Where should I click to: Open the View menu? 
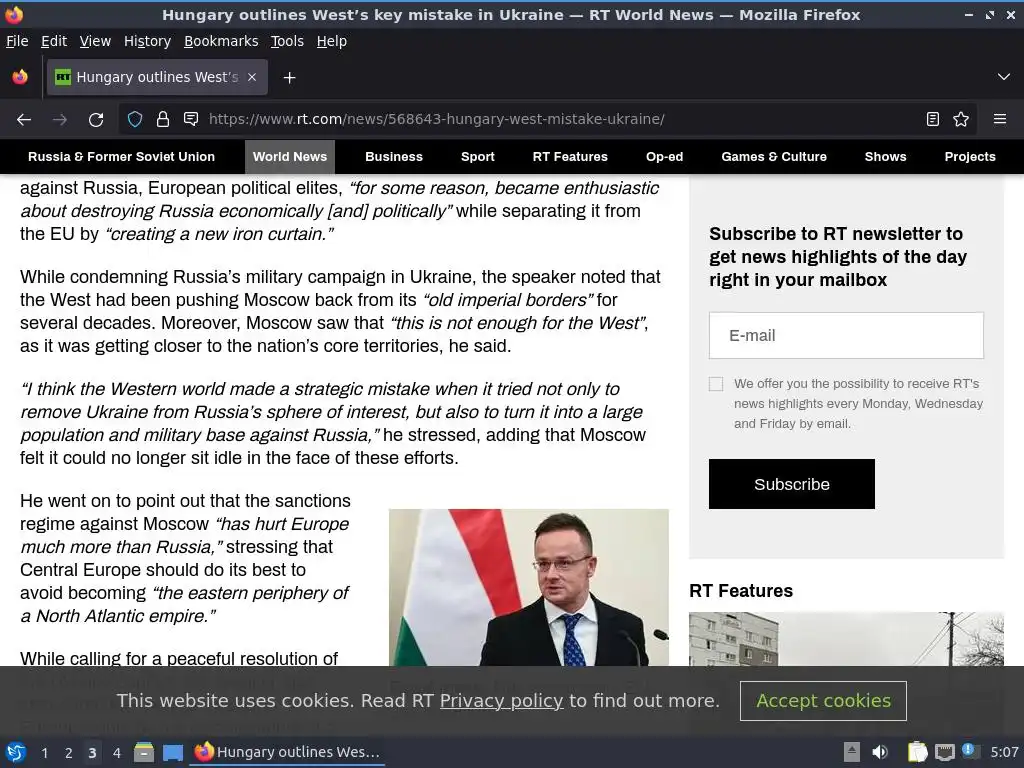[x=95, y=41]
